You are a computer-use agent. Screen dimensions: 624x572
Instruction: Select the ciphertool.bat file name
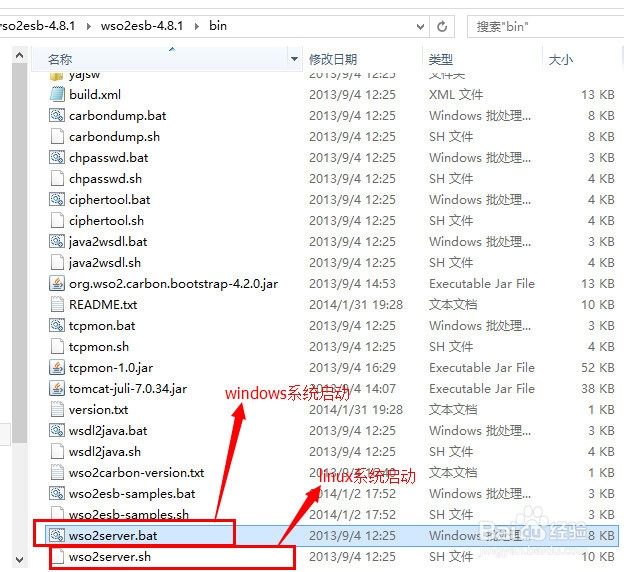[109, 200]
